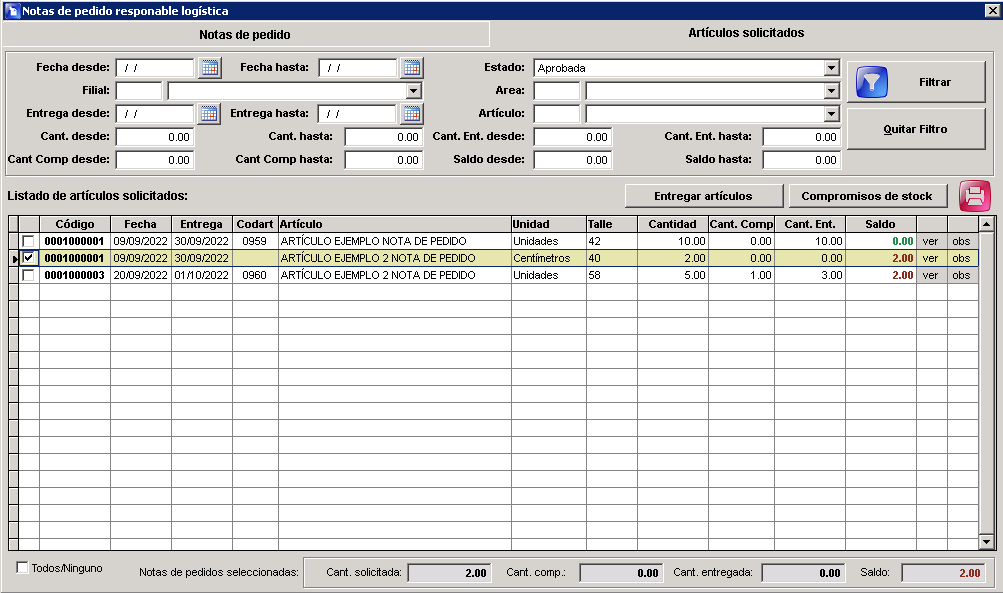Click the Cant. desde field
1003x593 pixels.
[x=155, y=137]
